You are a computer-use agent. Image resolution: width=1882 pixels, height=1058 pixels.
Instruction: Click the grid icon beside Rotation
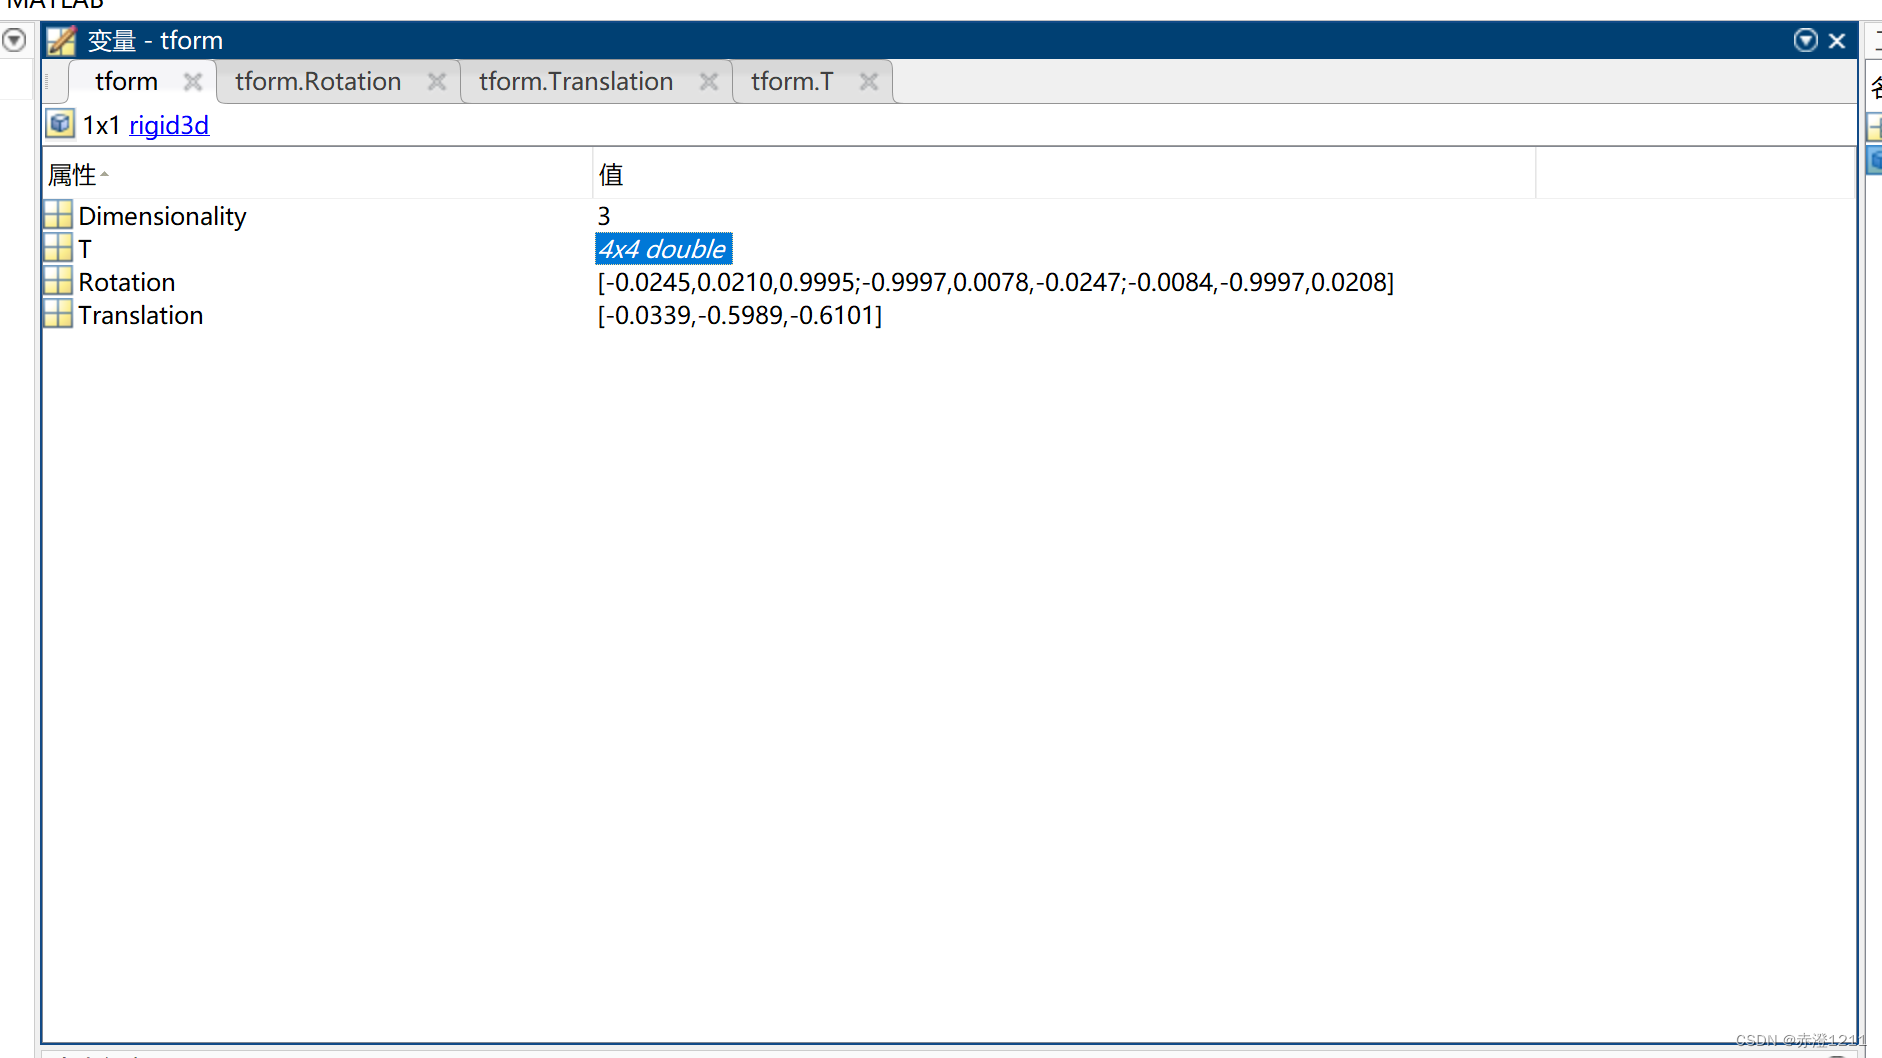pos(57,280)
